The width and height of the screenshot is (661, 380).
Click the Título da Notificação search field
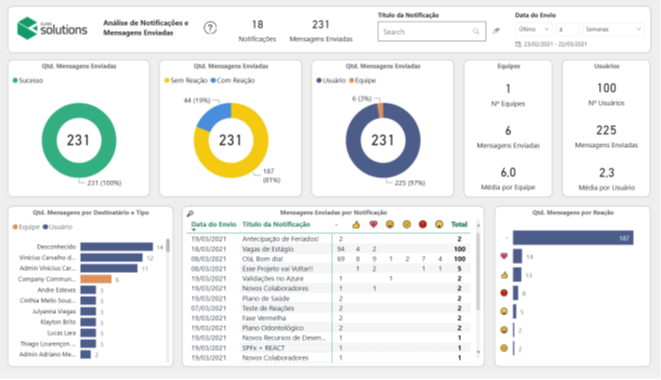[432, 32]
